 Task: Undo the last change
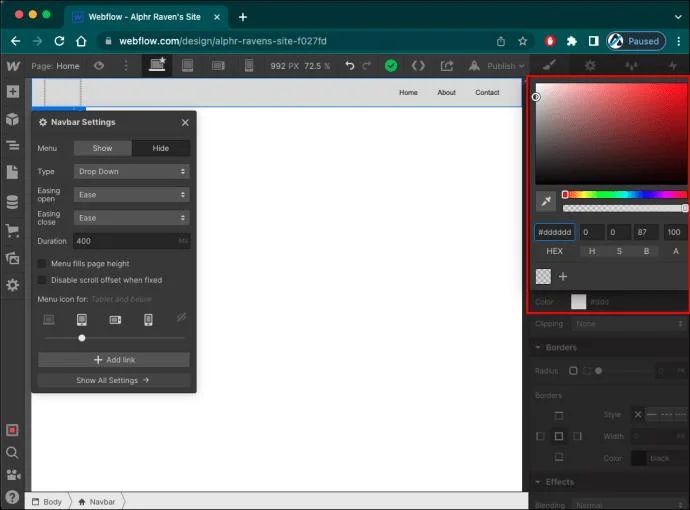350,66
